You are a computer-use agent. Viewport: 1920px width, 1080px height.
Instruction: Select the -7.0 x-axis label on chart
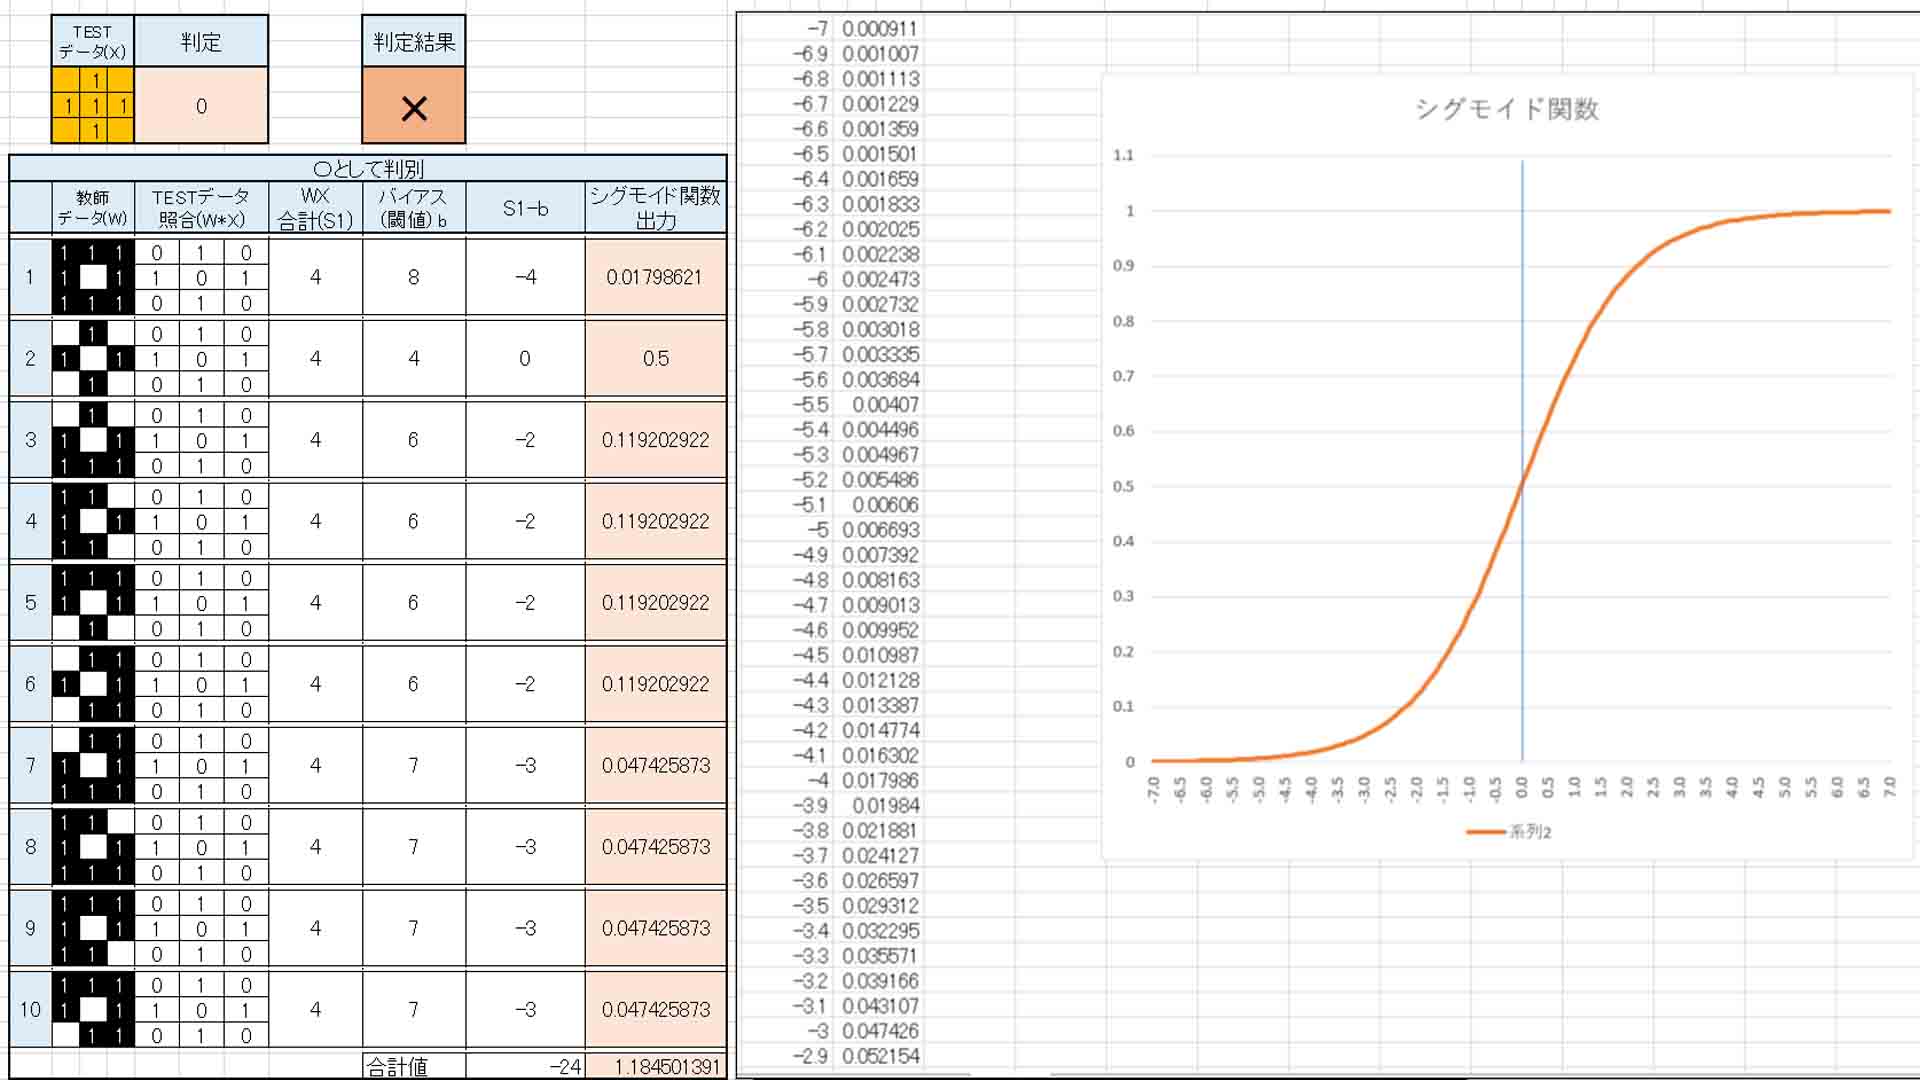1153,789
